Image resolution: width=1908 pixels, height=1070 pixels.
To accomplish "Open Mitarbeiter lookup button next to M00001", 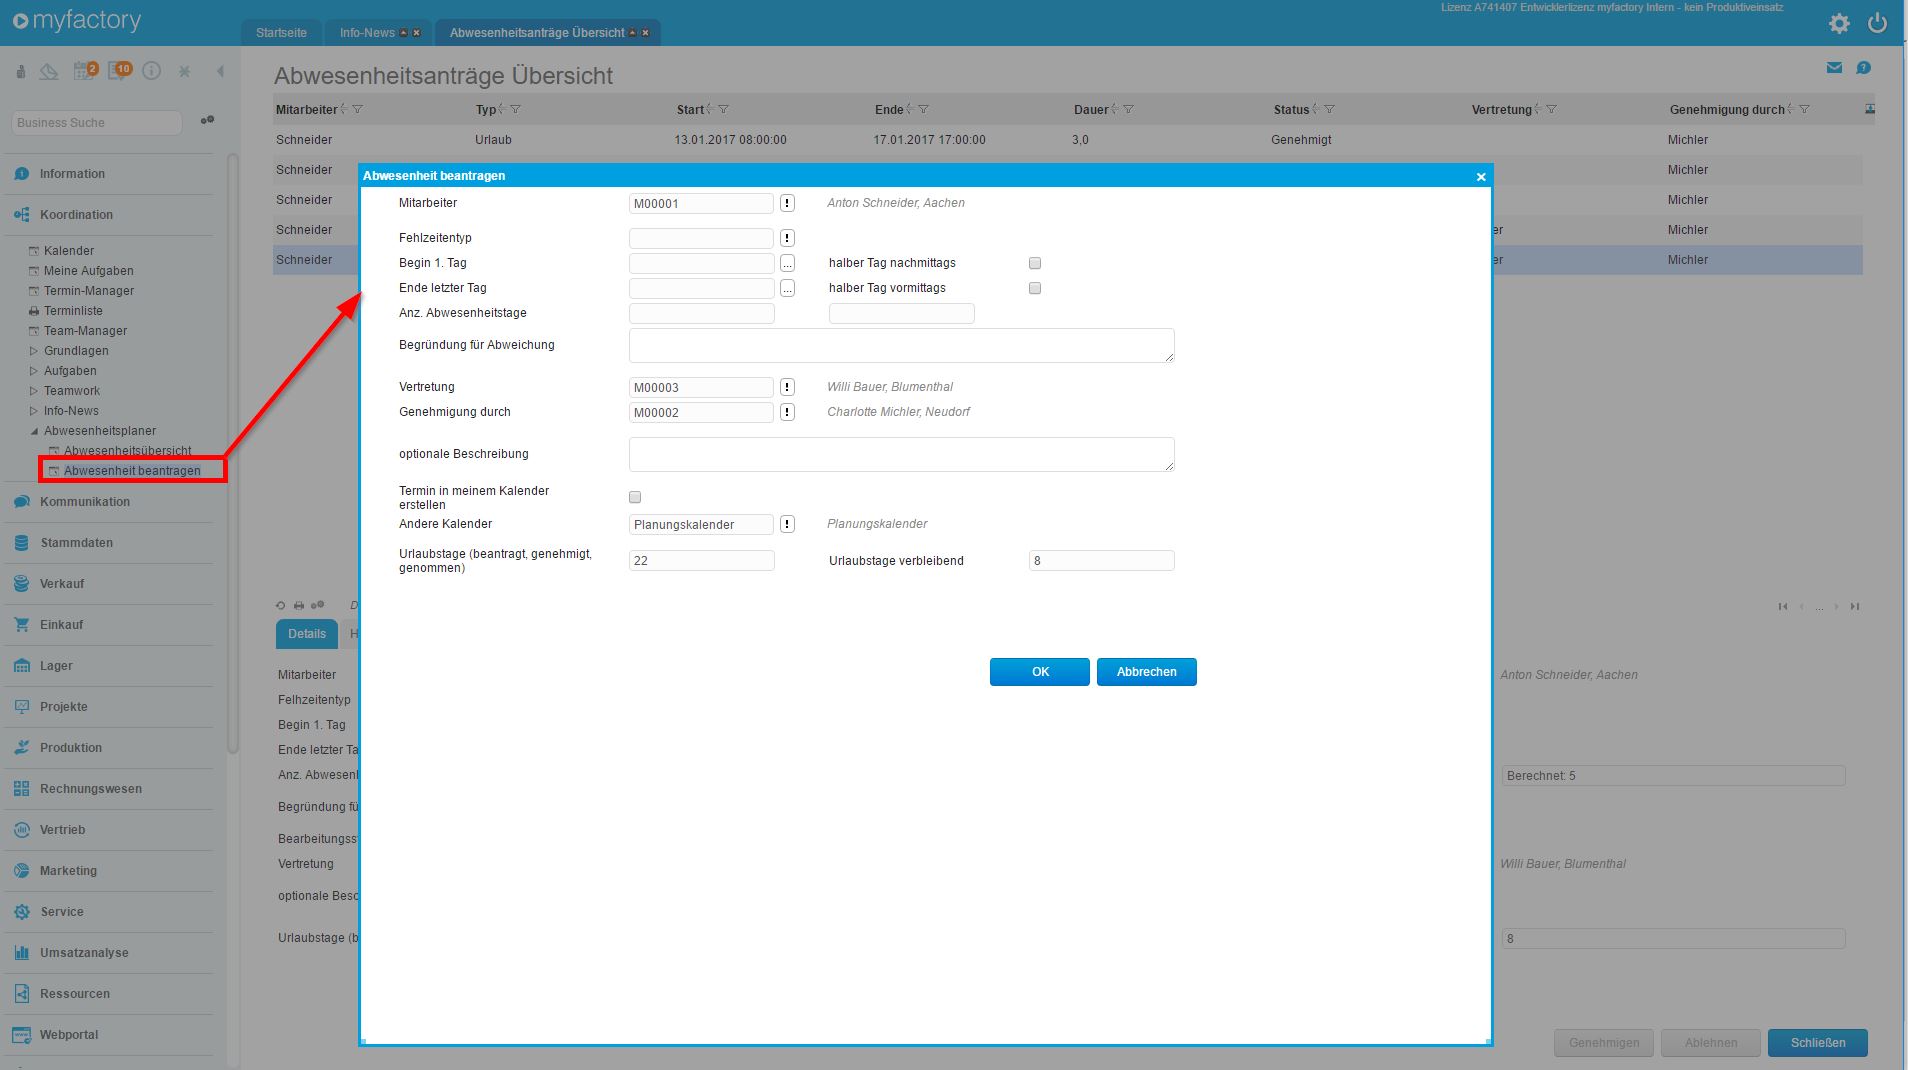I will (787, 203).
